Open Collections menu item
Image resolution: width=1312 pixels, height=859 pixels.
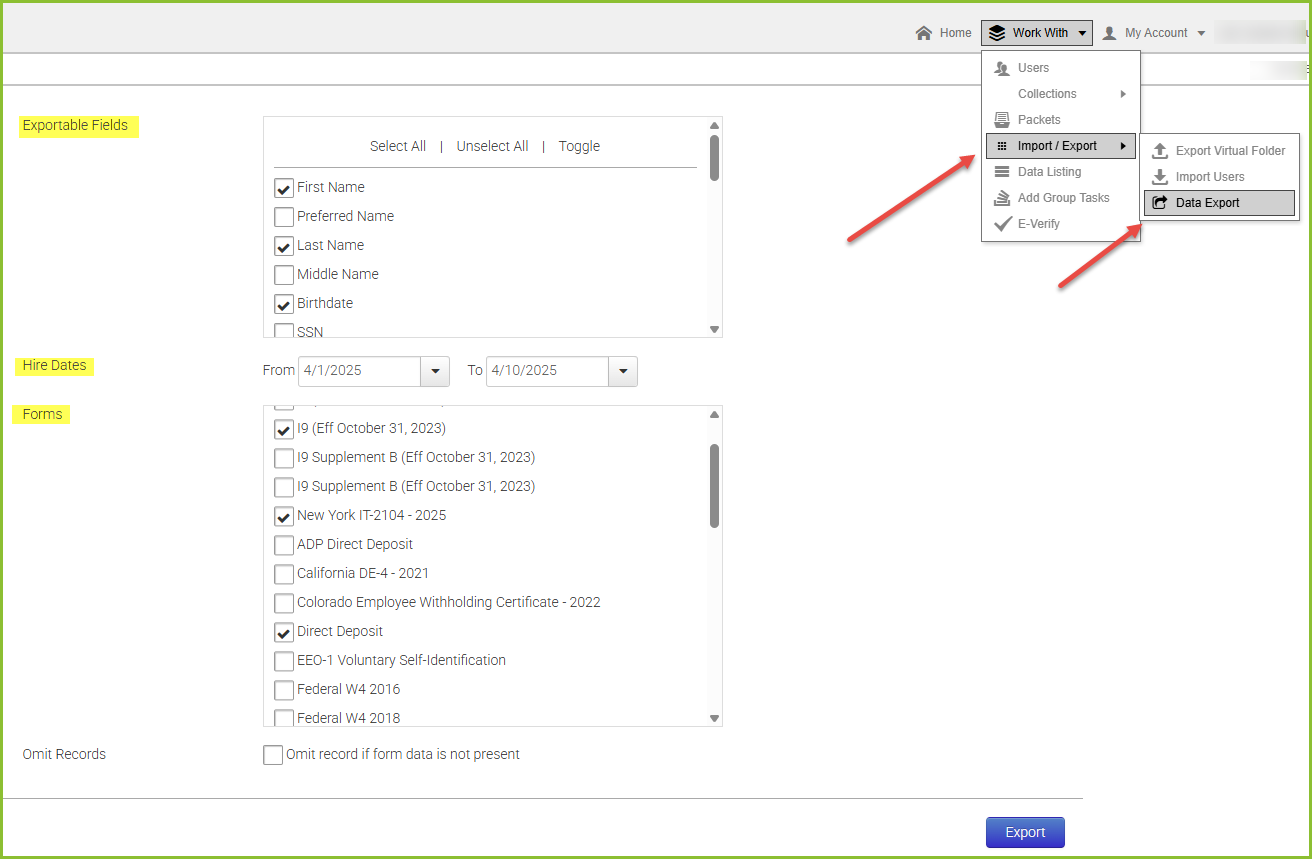[x=1060, y=94]
